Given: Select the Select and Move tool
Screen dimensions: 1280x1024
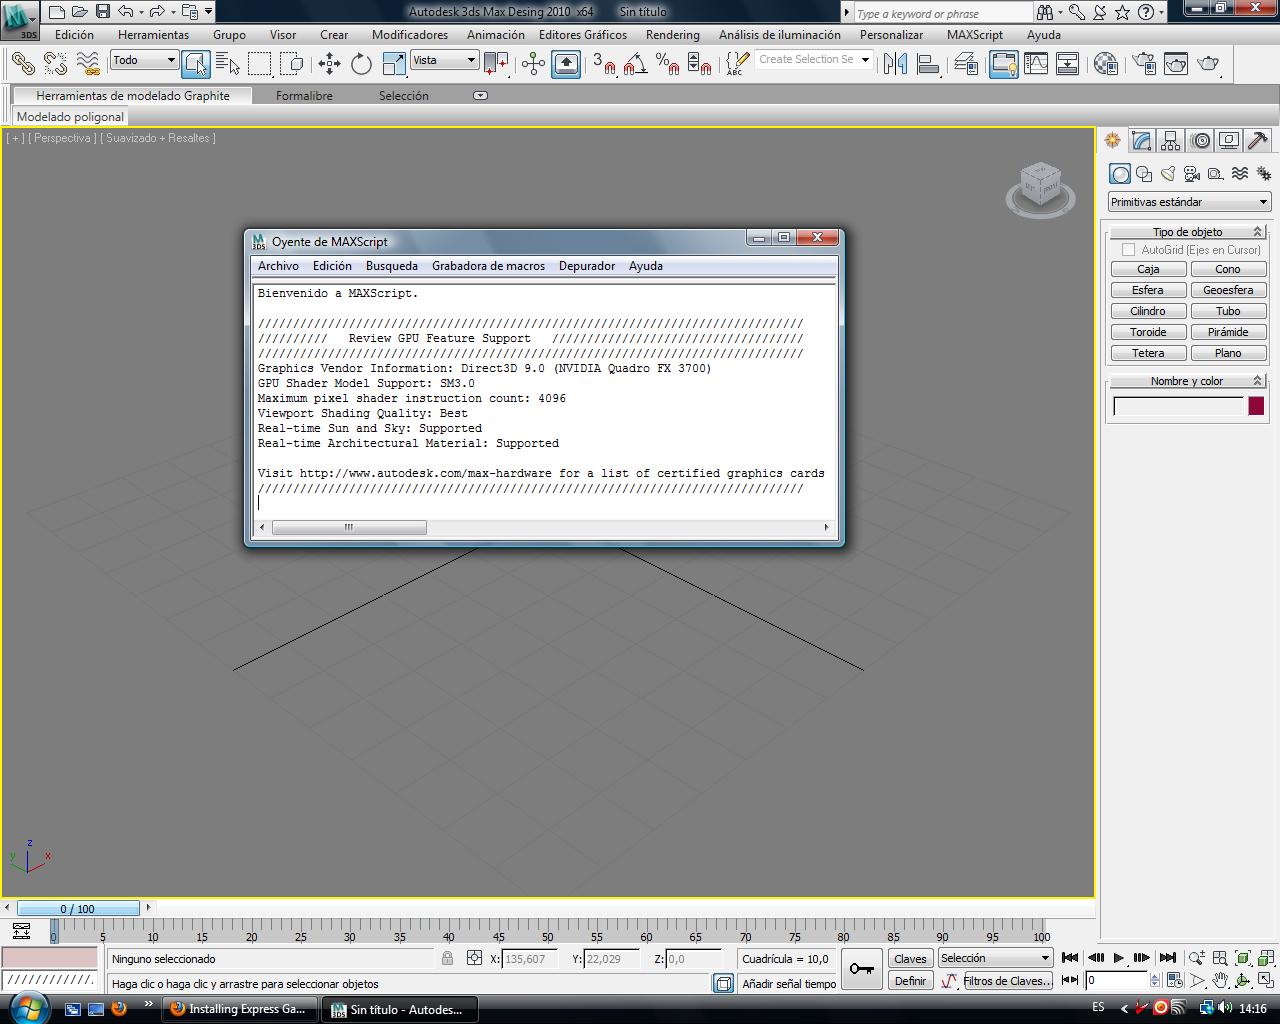Looking at the screenshot, I should pos(329,64).
